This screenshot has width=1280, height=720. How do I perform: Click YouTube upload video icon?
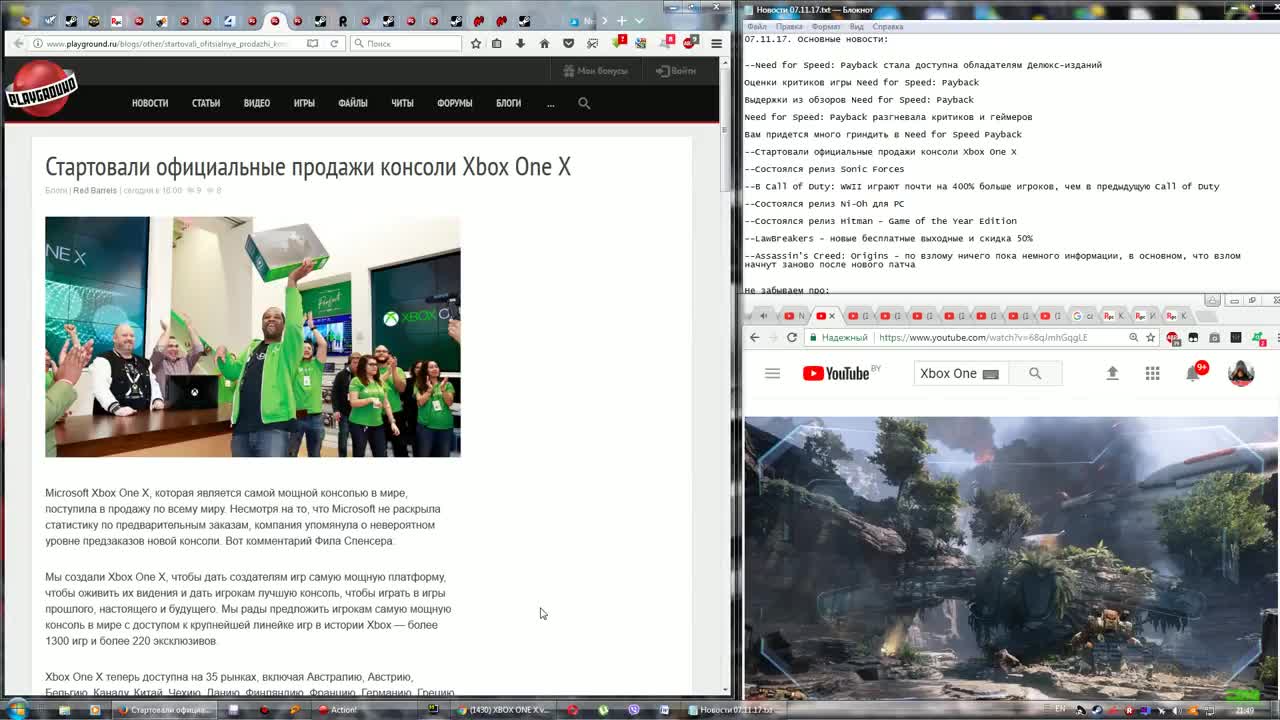click(x=1112, y=373)
